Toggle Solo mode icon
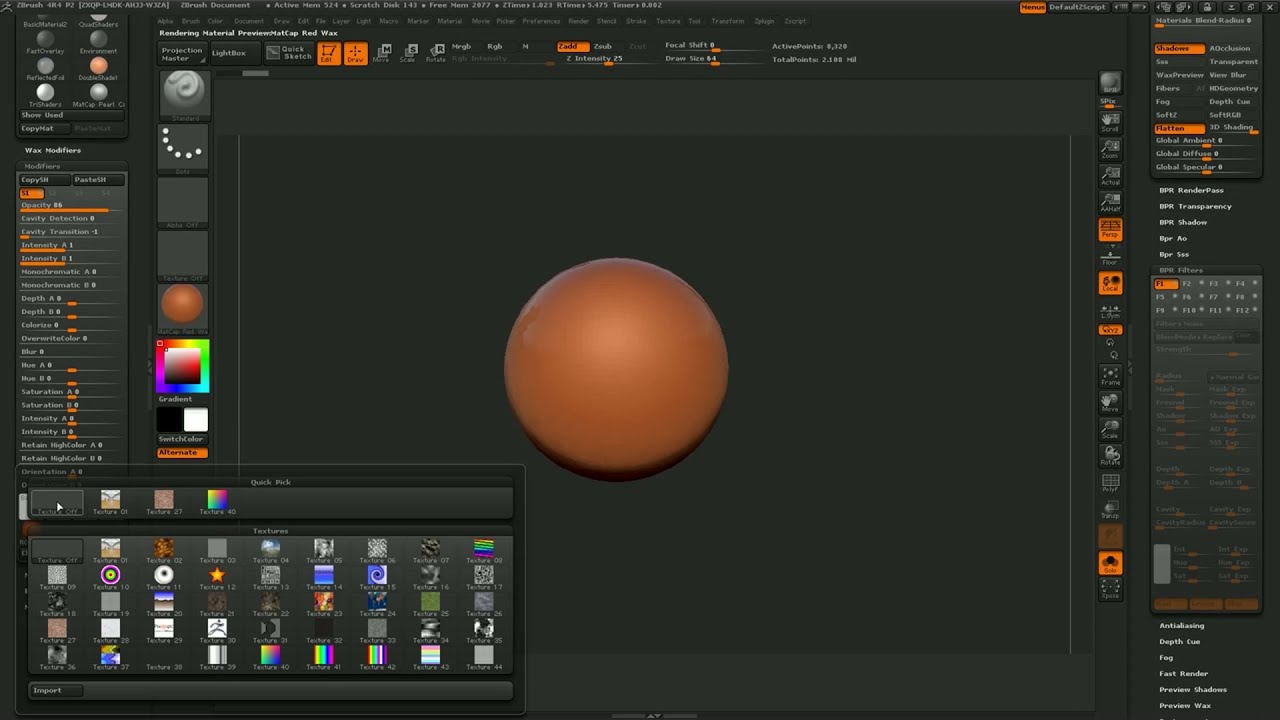This screenshot has height=720, width=1280. [x=1110, y=564]
